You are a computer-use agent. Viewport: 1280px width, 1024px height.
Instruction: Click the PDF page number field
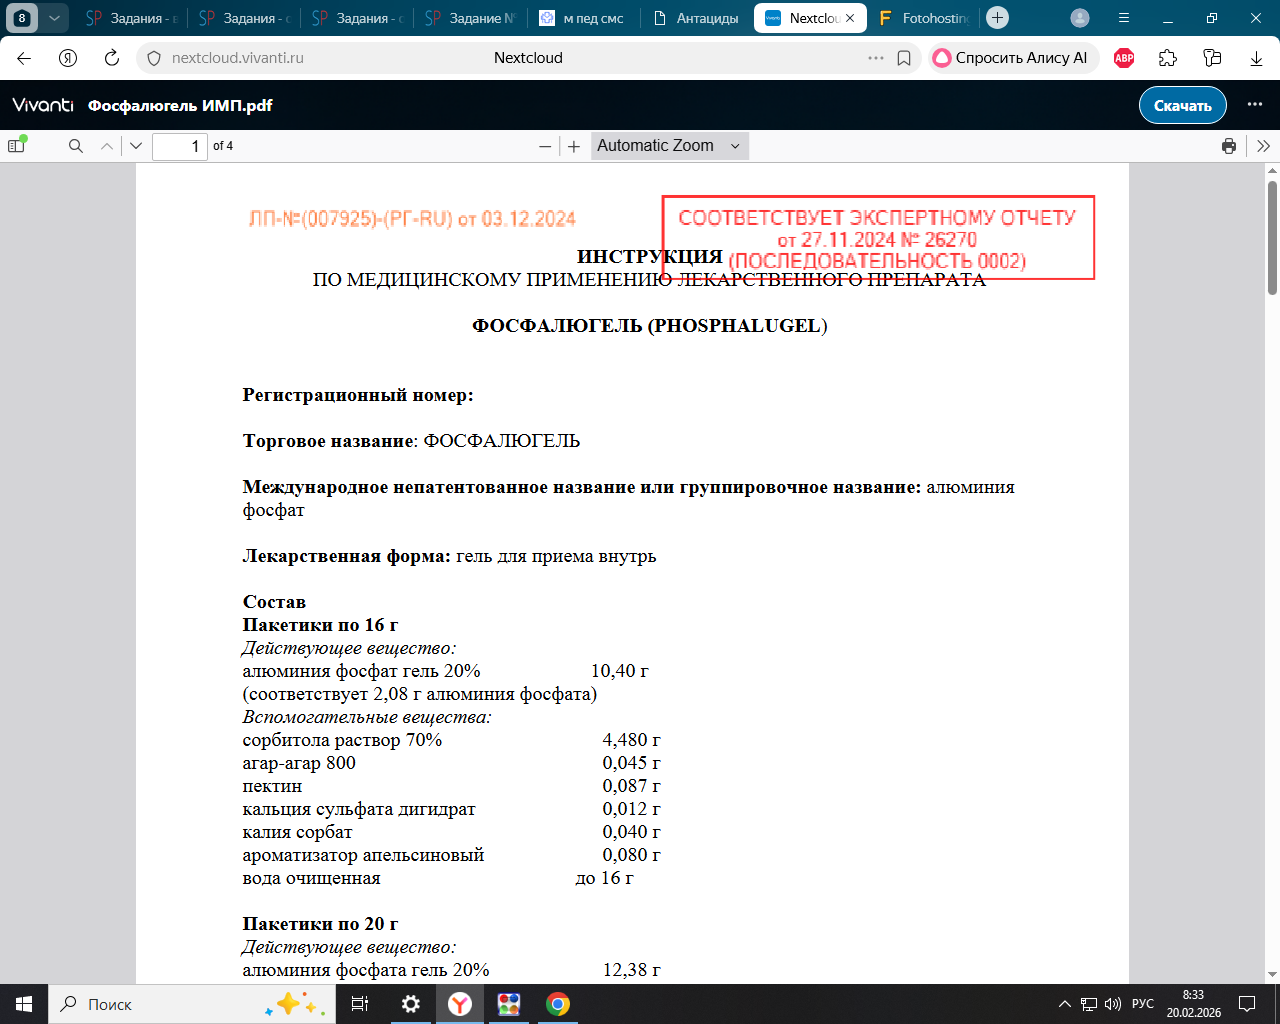[180, 146]
